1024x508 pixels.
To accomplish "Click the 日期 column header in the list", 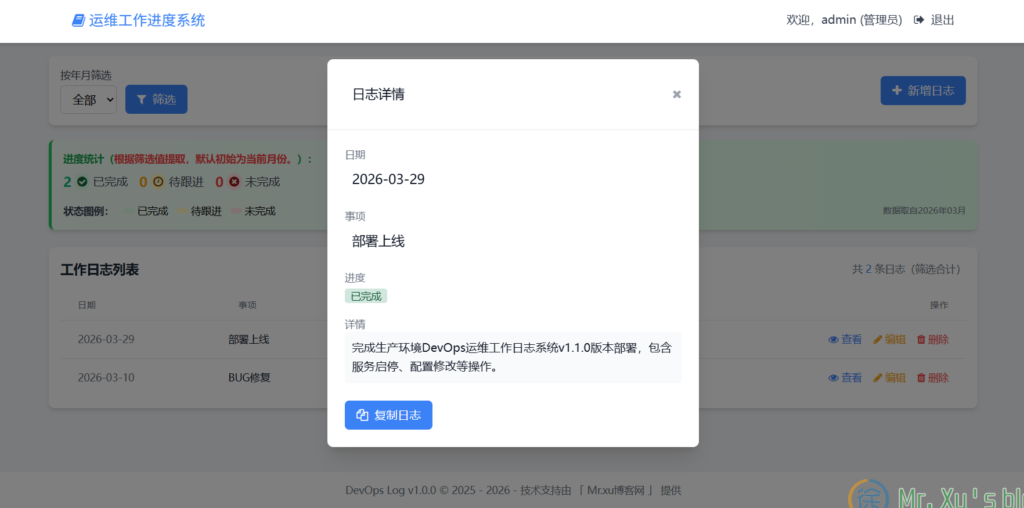I will point(87,305).
